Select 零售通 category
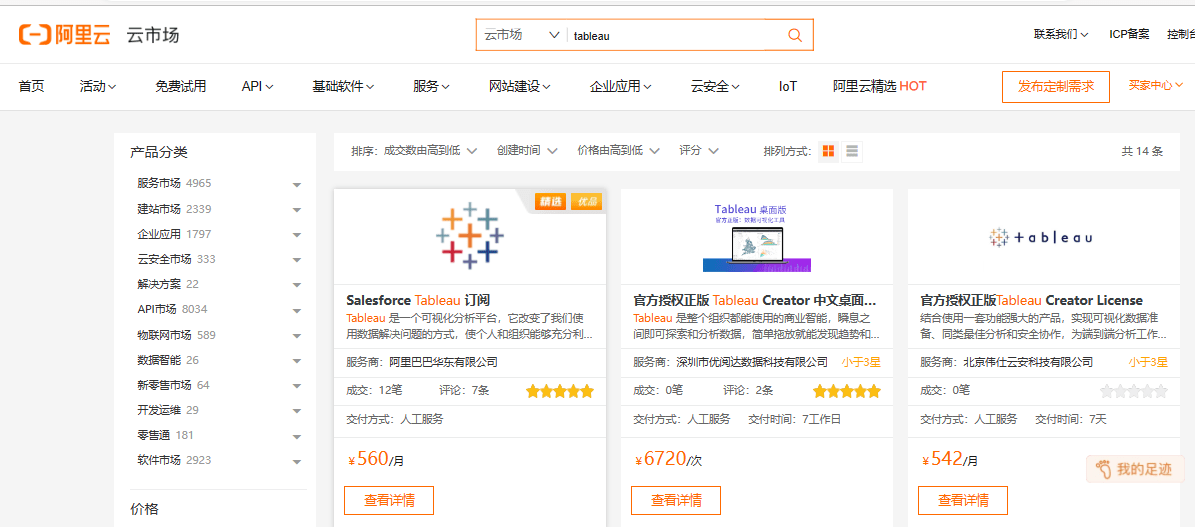 pos(154,435)
